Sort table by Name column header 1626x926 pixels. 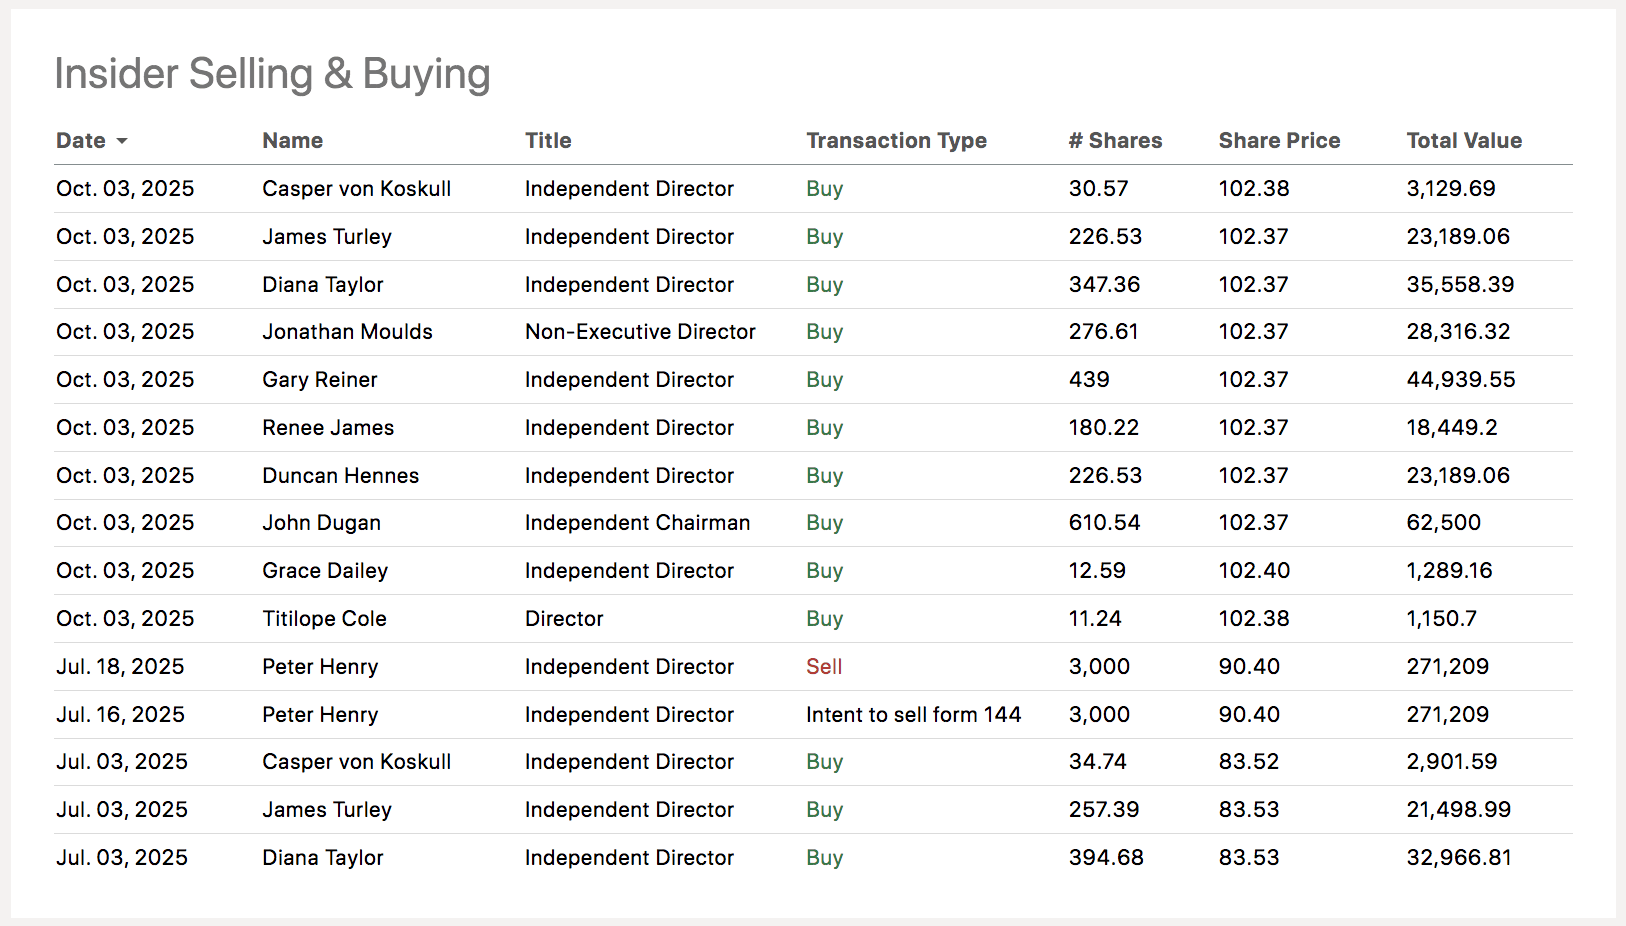pos(292,141)
